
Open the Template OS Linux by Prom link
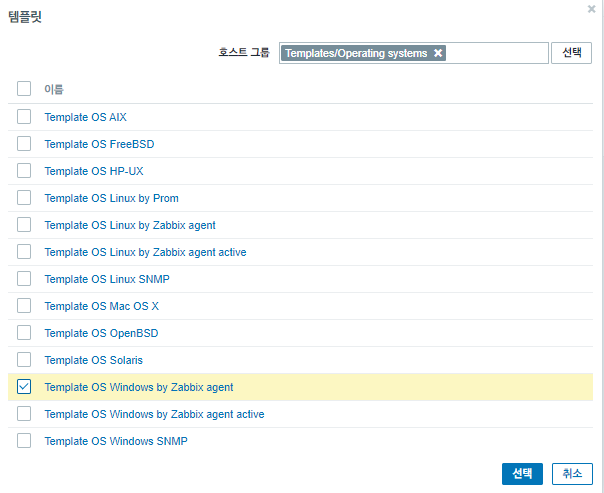[x=112, y=198]
